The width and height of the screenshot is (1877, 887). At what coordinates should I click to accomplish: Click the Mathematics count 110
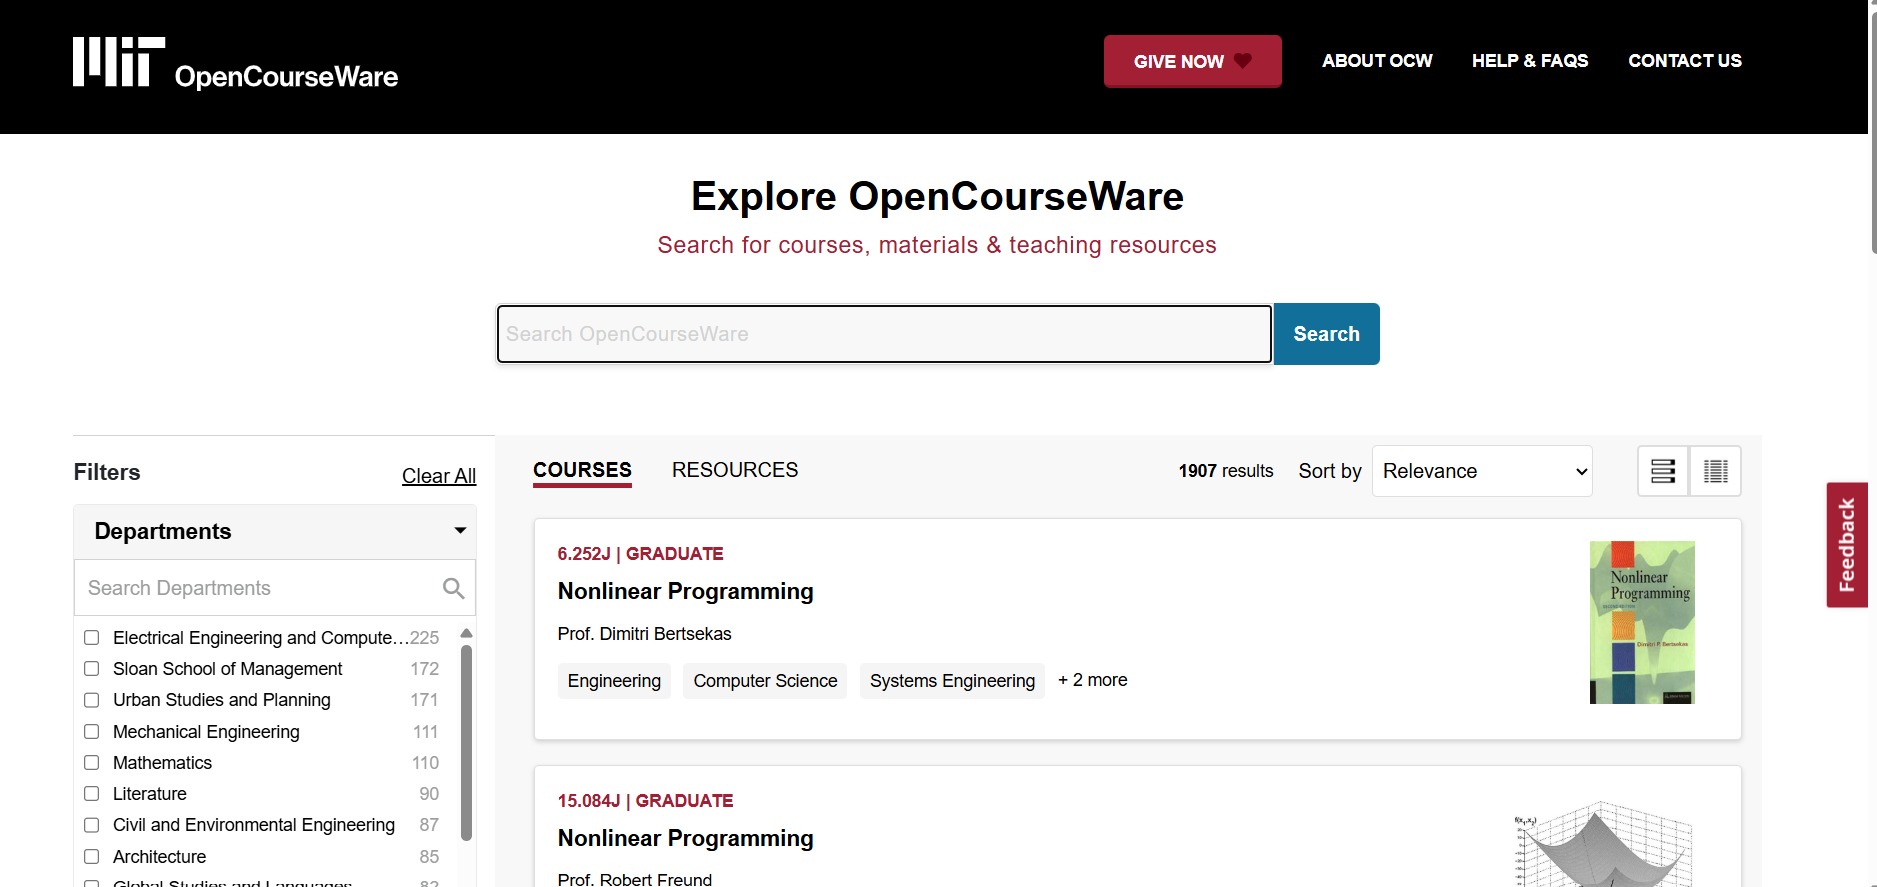tap(426, 763)
